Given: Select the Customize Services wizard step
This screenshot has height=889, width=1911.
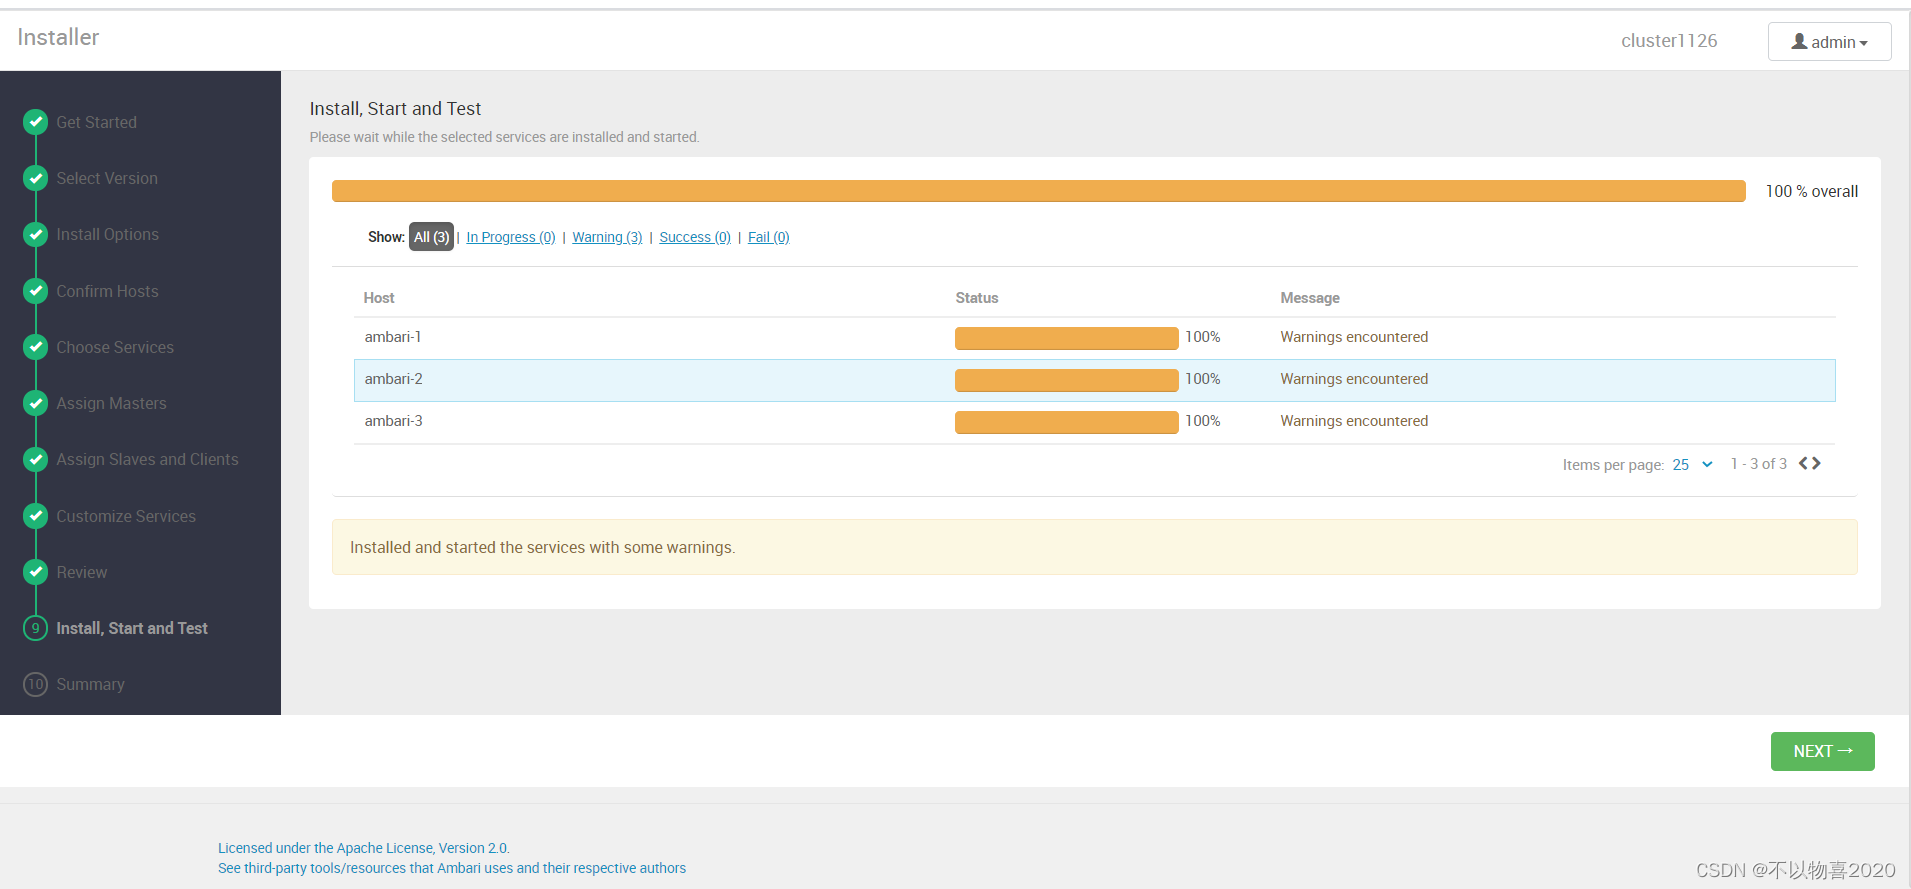Looking at the screenshot, I should tap(126, 516).
